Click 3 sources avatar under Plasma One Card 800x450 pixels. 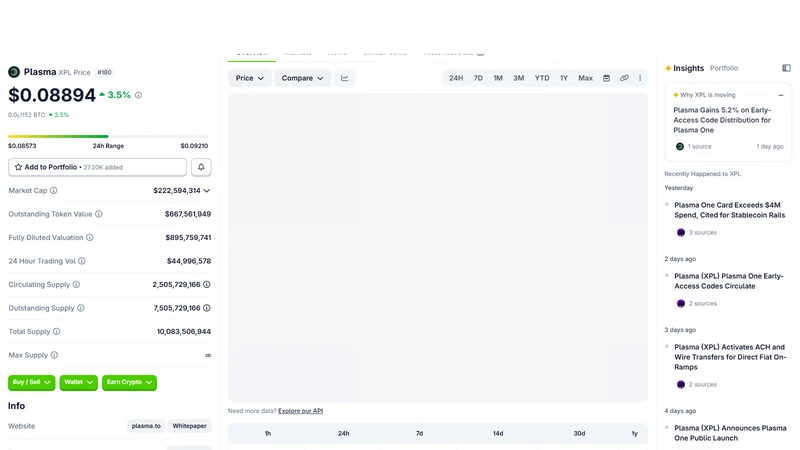(681, 232)
